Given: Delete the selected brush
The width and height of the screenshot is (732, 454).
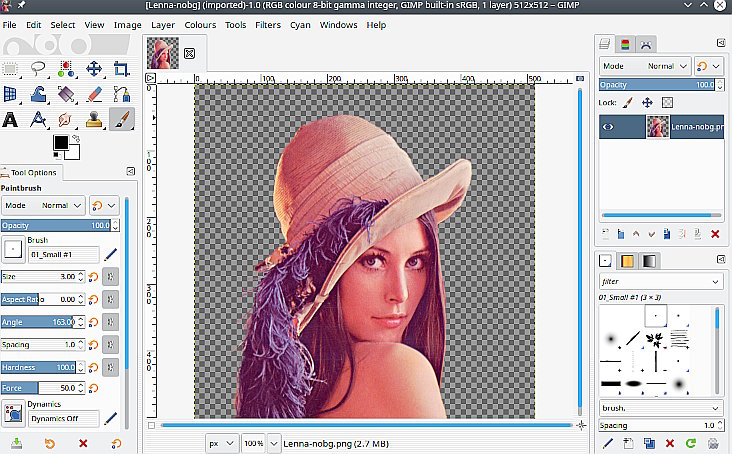Looking at the screenshot, I should (670, 442).
